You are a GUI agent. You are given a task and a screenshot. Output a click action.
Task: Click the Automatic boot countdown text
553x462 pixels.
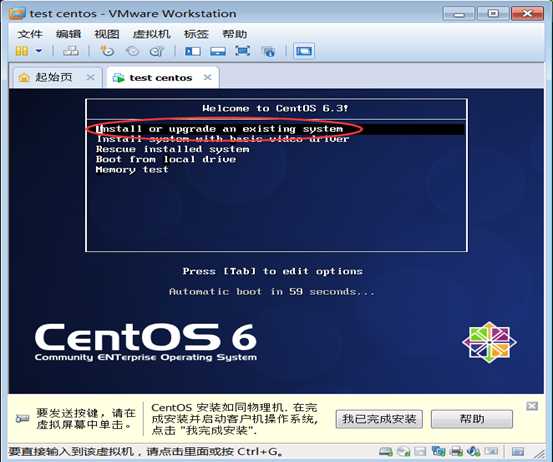coord(272,292)
